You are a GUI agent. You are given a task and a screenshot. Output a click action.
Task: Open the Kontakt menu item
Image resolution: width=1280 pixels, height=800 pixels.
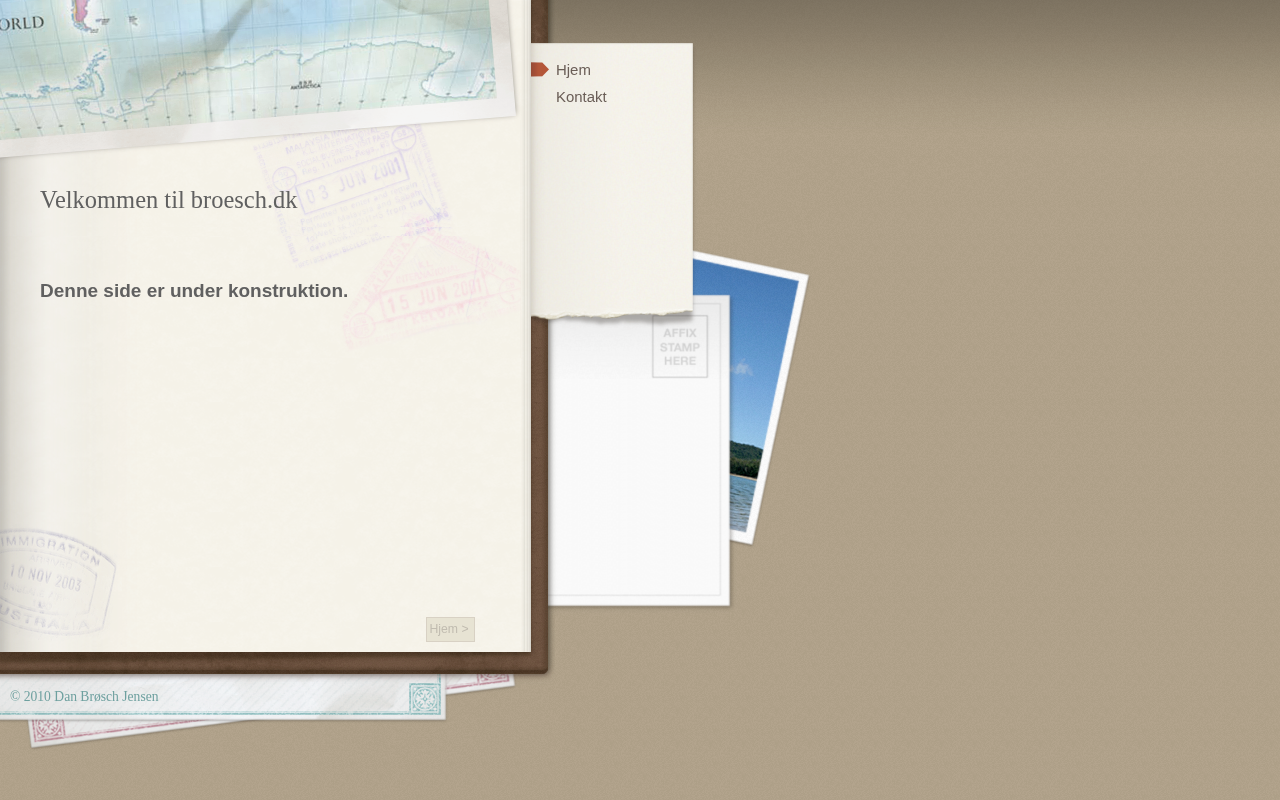pyautogui.click(x=581, y=97)
